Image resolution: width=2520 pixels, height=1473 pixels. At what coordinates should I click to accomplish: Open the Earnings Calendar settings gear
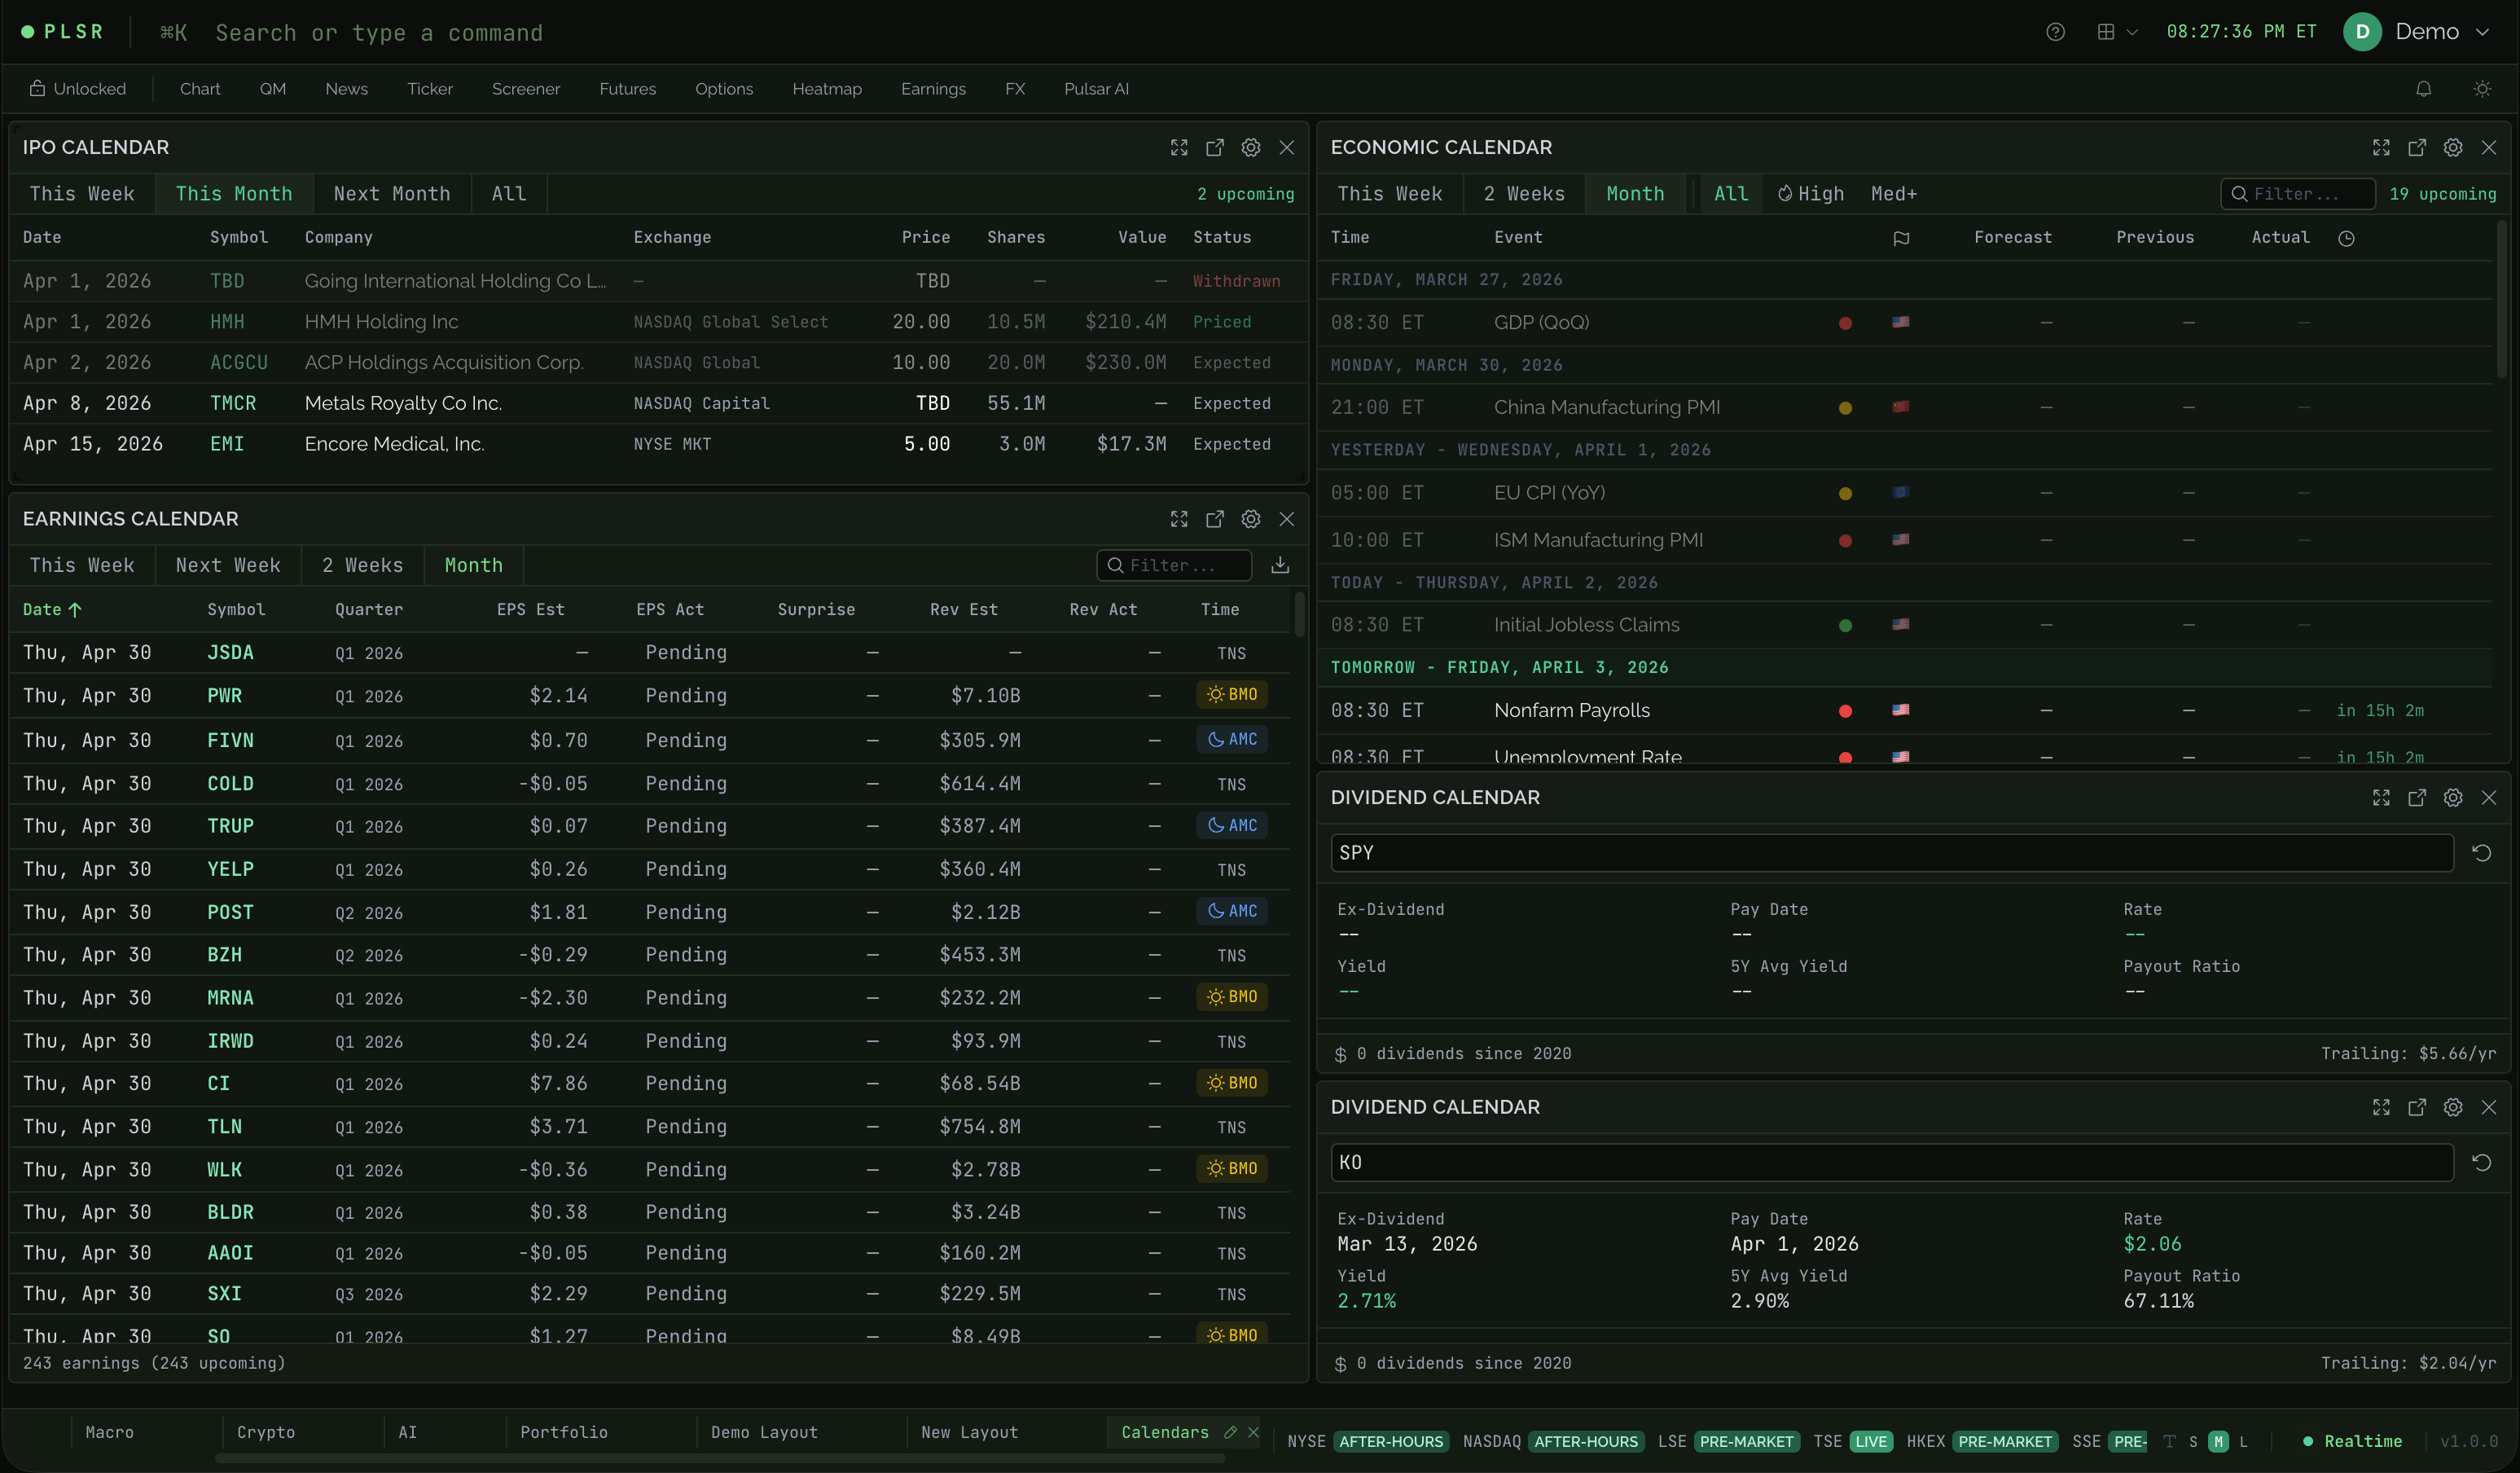[1251, 519]
